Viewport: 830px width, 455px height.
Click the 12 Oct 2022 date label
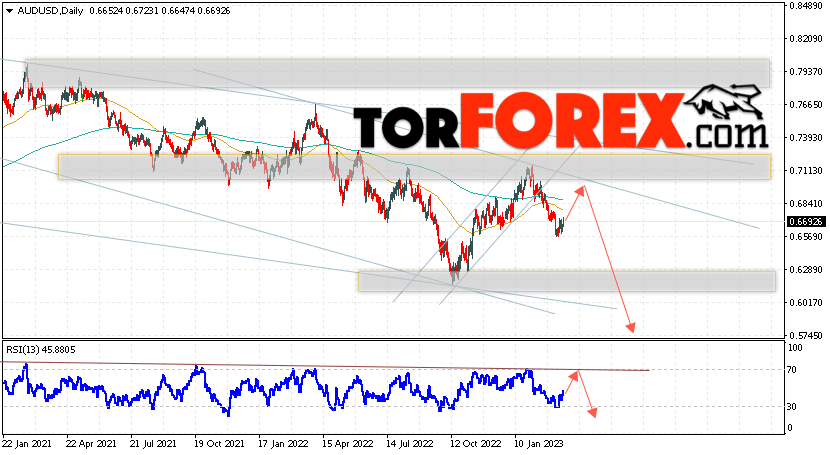(475, 444)
